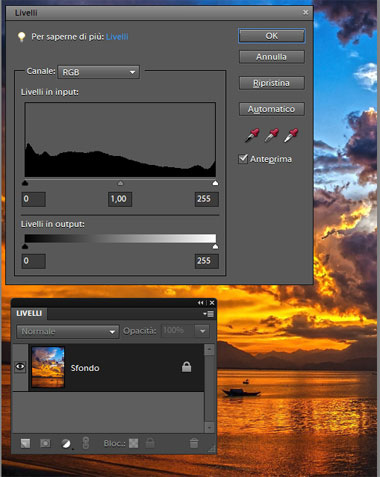Pick the white point eyedropper
Viewport: 380px width, 477px height.
[x=291, y=135]
